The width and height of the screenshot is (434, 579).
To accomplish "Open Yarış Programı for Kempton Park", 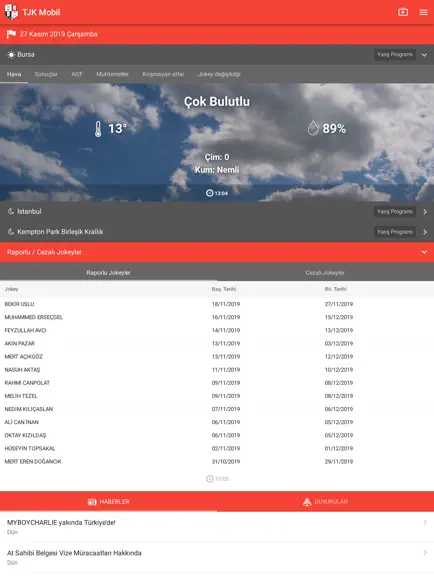I will tap(394, 232).
